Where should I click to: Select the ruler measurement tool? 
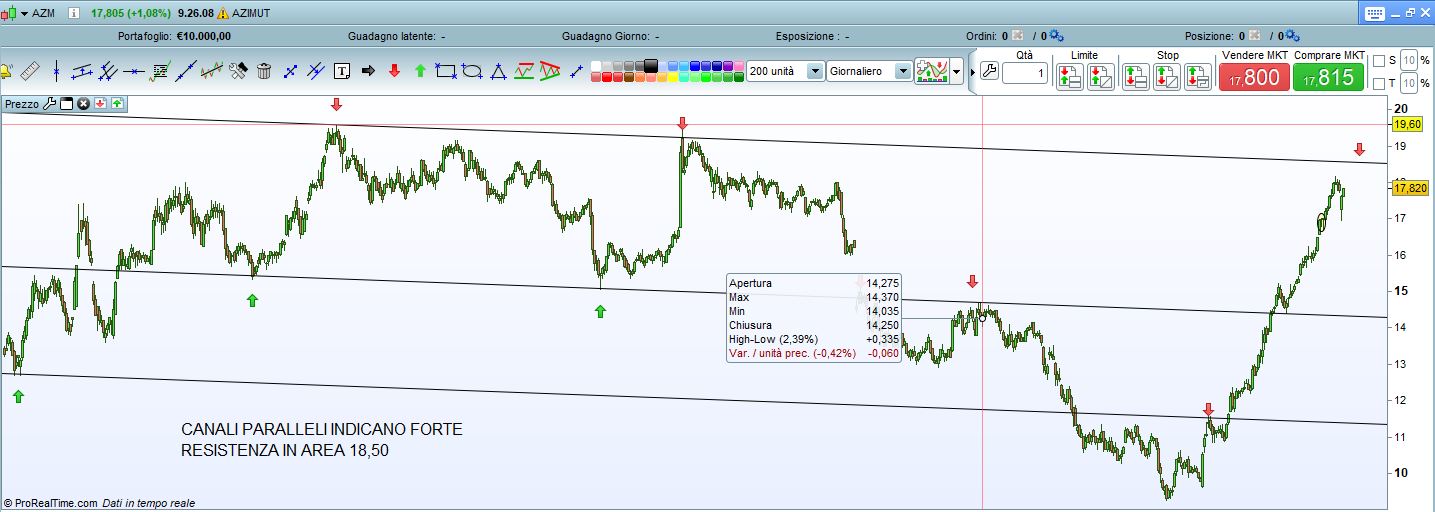(30, 71)
